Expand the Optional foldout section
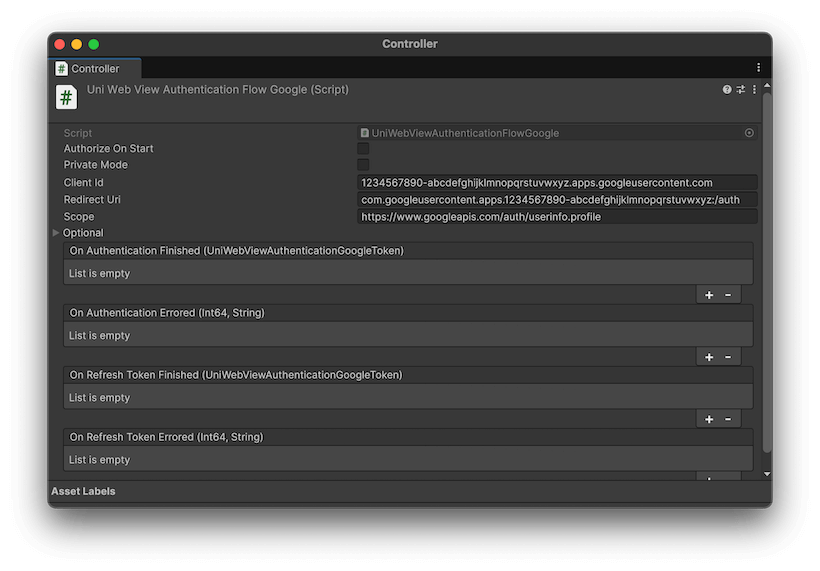The image size is (820, 571). click(56, 233)
